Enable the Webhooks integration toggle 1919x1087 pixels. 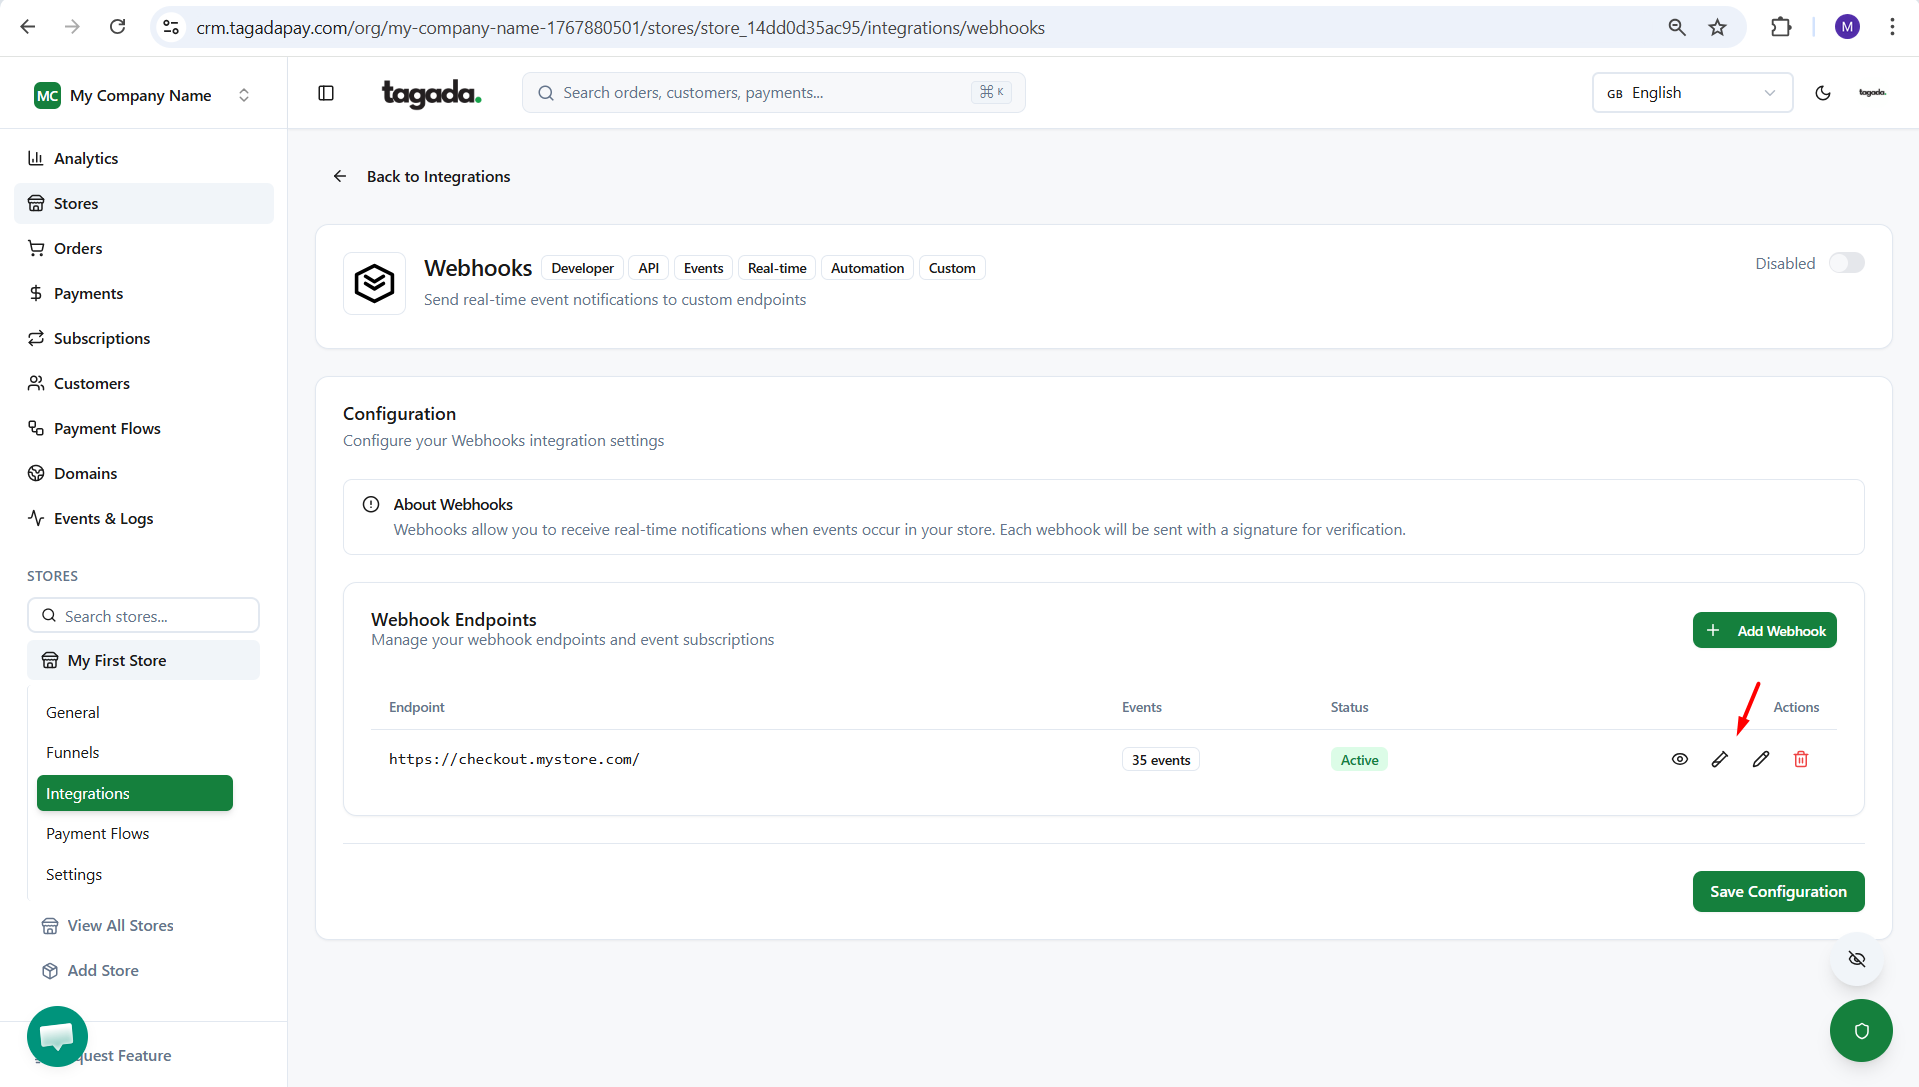click(1846, 263)
